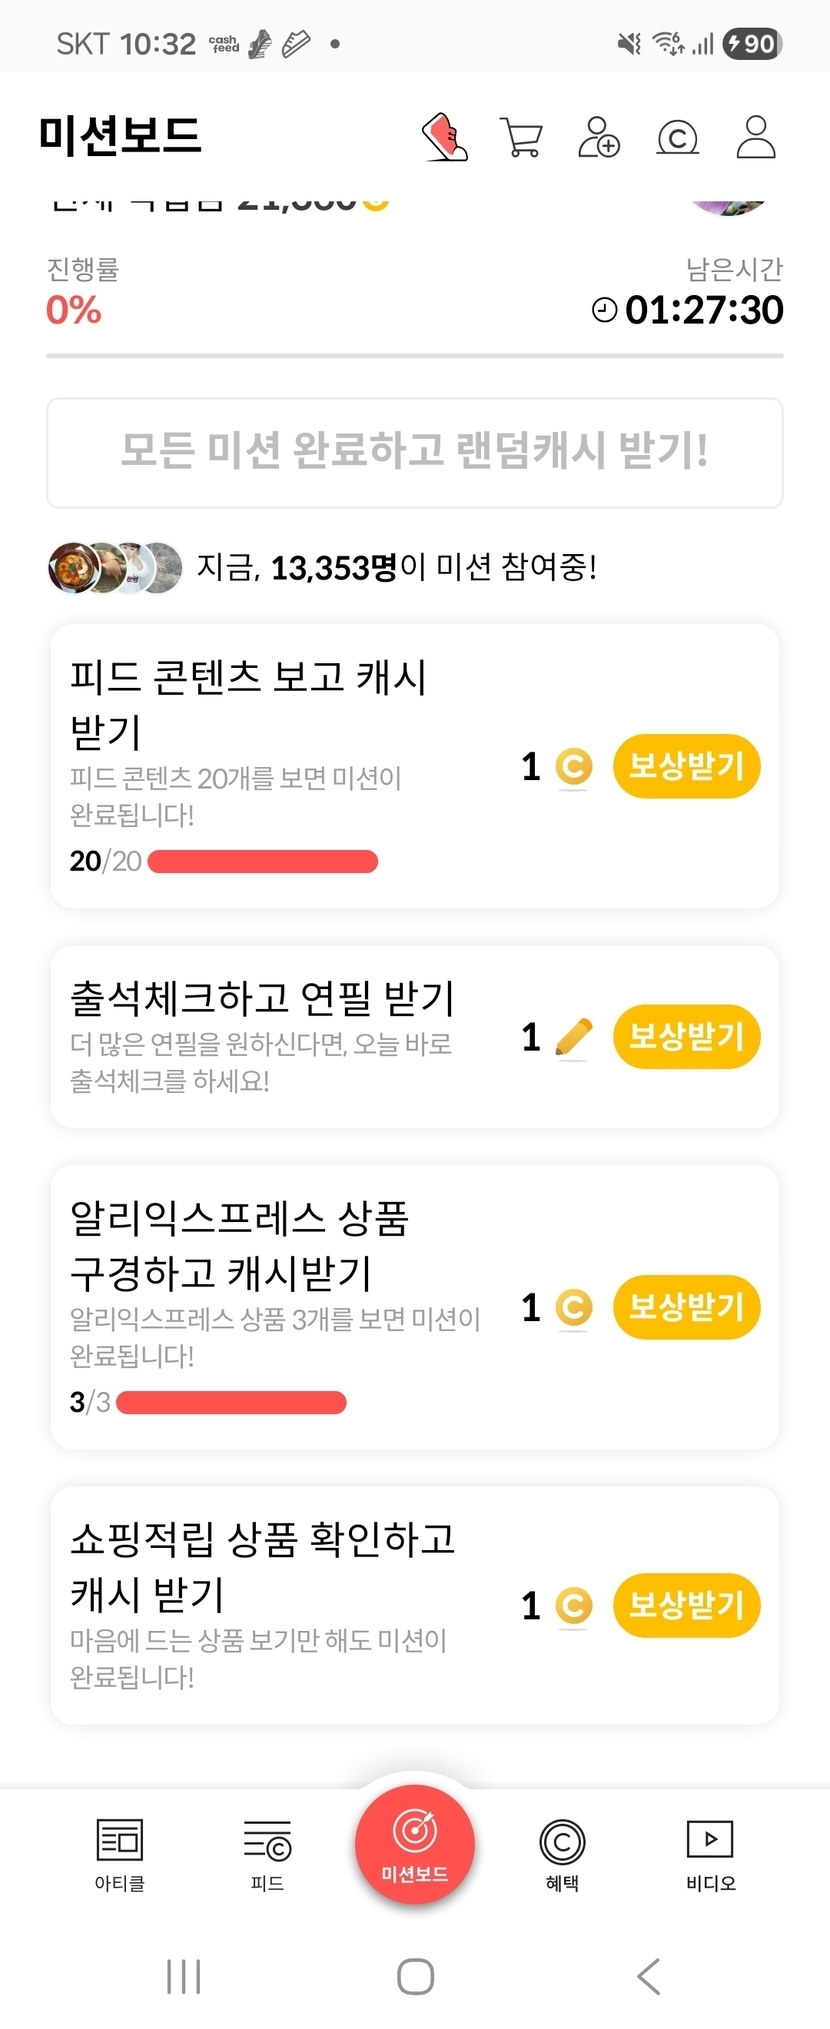Screen dimensions: 830x2029
Task: Tap the red sneaker step-counter icon
Action: tap(445, 137)
